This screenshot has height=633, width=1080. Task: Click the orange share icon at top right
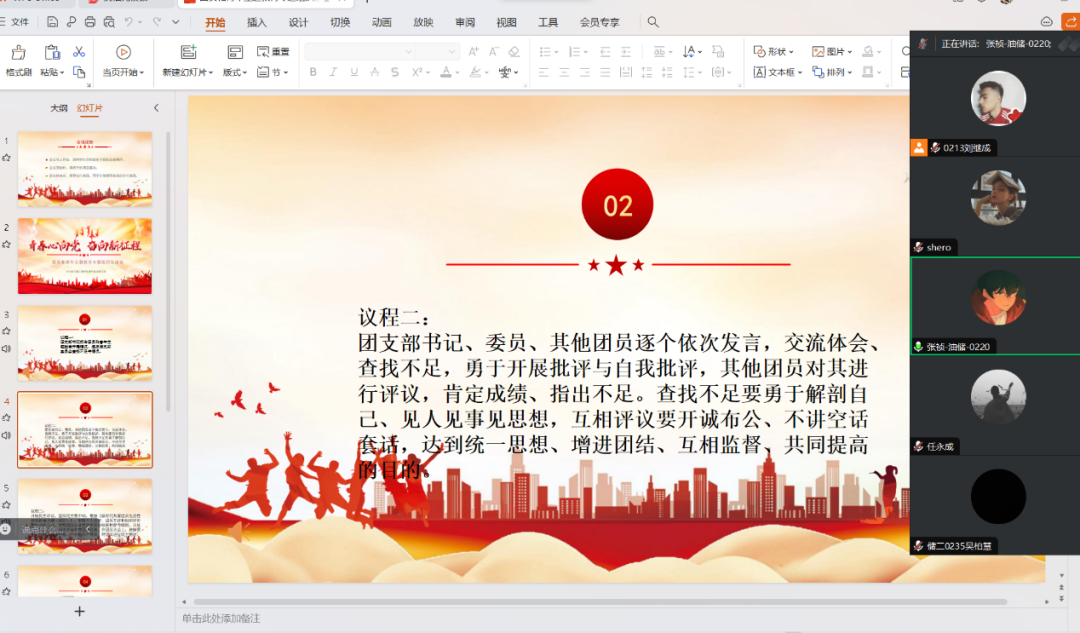[x=1069, y=21]
